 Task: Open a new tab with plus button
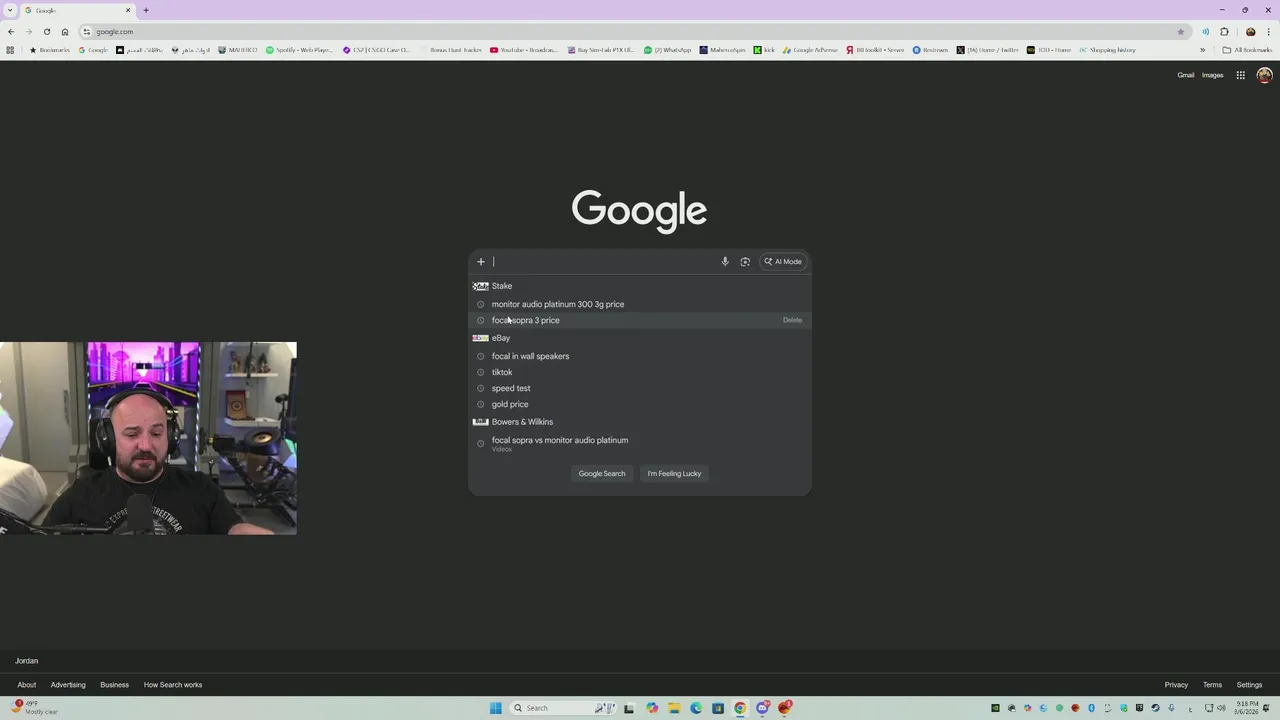pos(146,10)
